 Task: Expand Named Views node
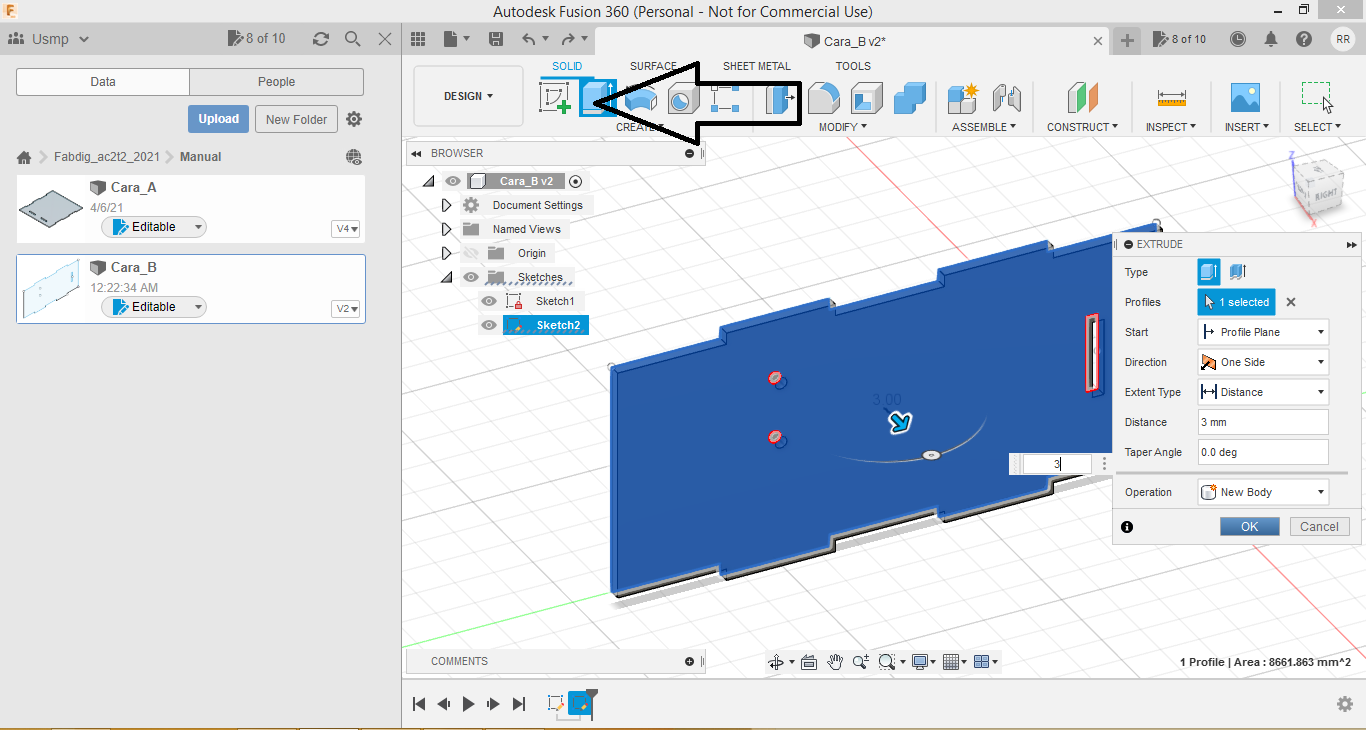click(447, 229)
